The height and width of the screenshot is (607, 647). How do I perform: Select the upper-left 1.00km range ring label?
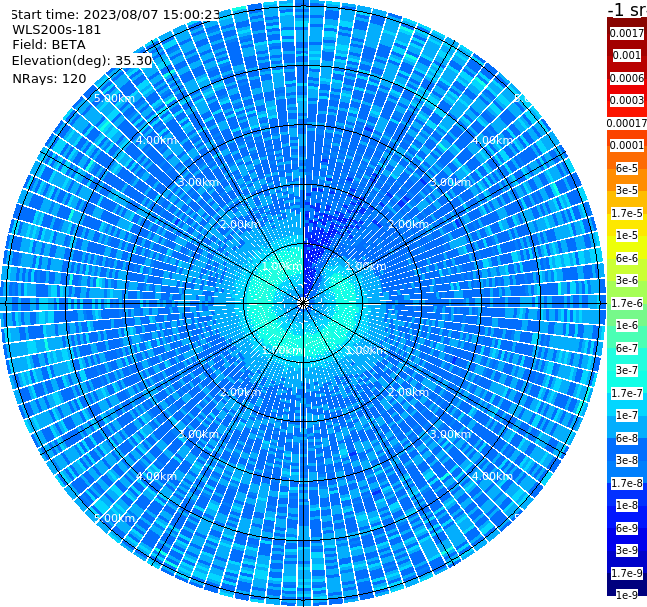click(283, 266)
